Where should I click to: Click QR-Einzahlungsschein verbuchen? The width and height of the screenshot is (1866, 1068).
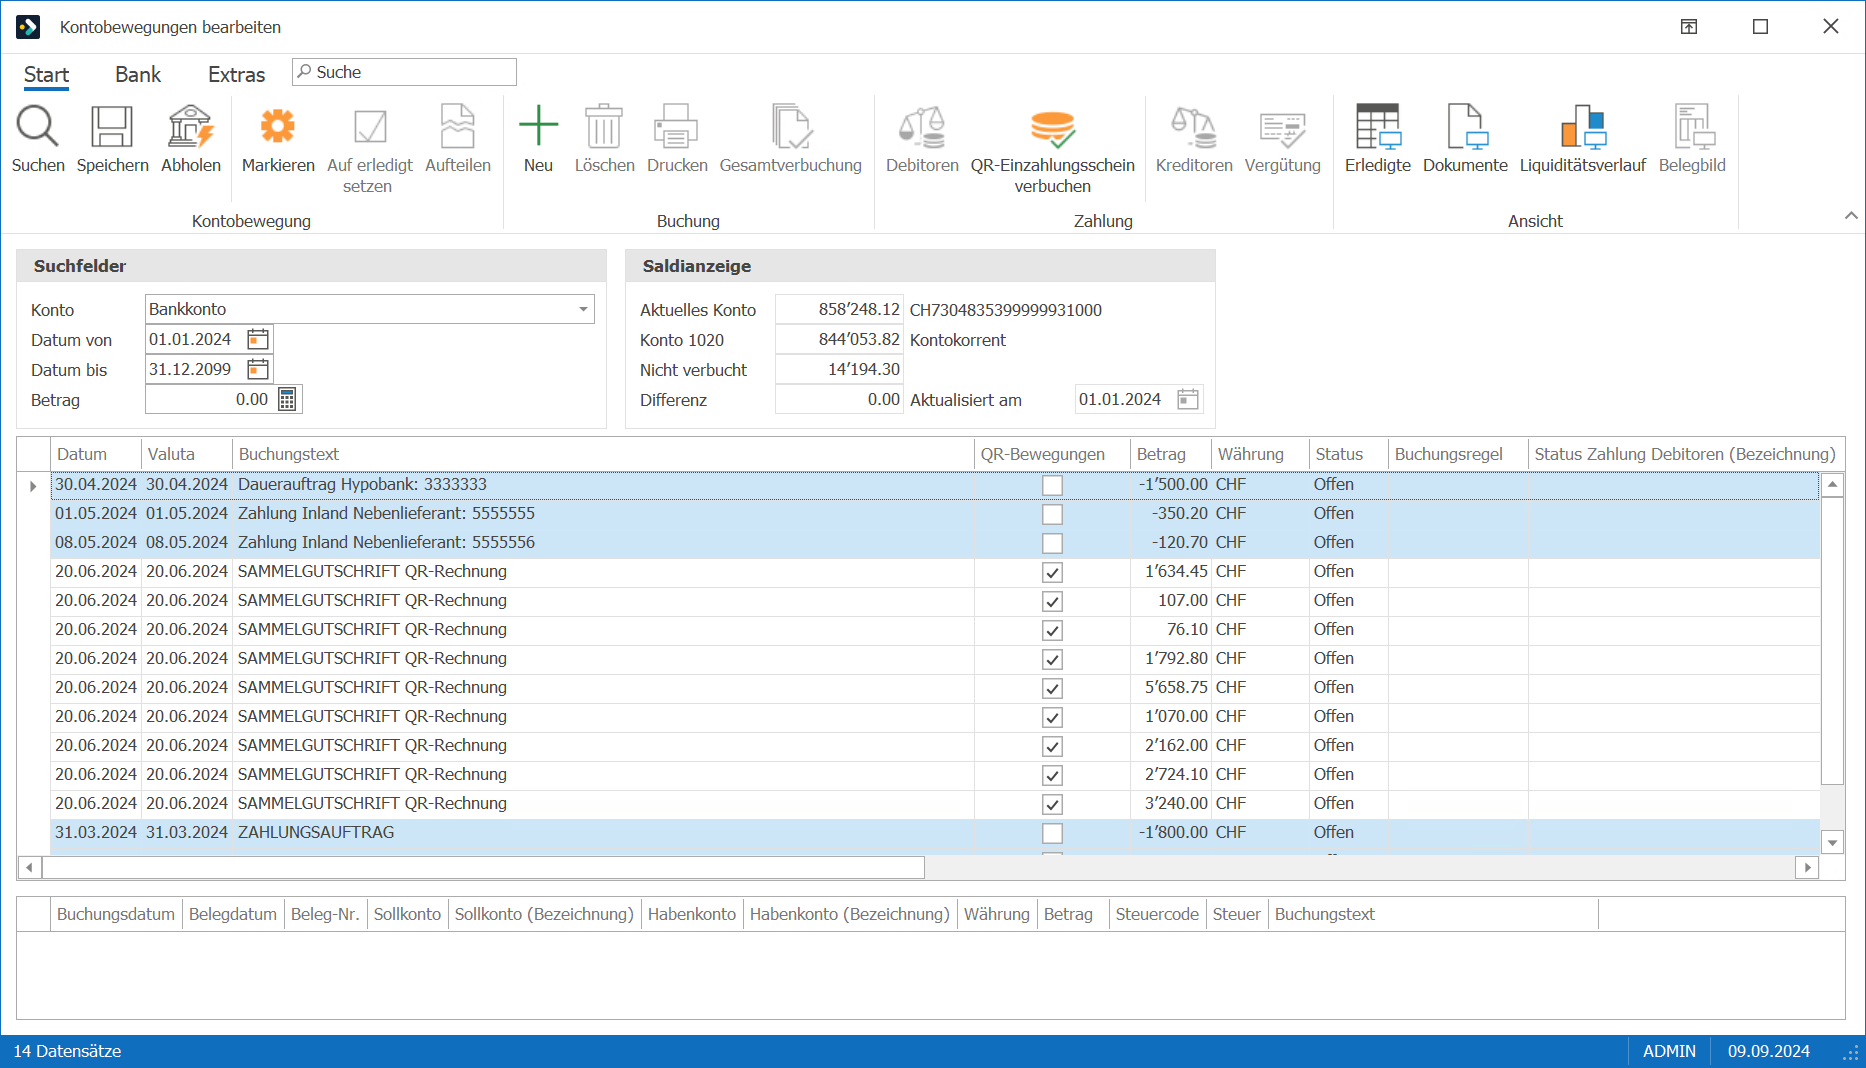(1052, 129)
